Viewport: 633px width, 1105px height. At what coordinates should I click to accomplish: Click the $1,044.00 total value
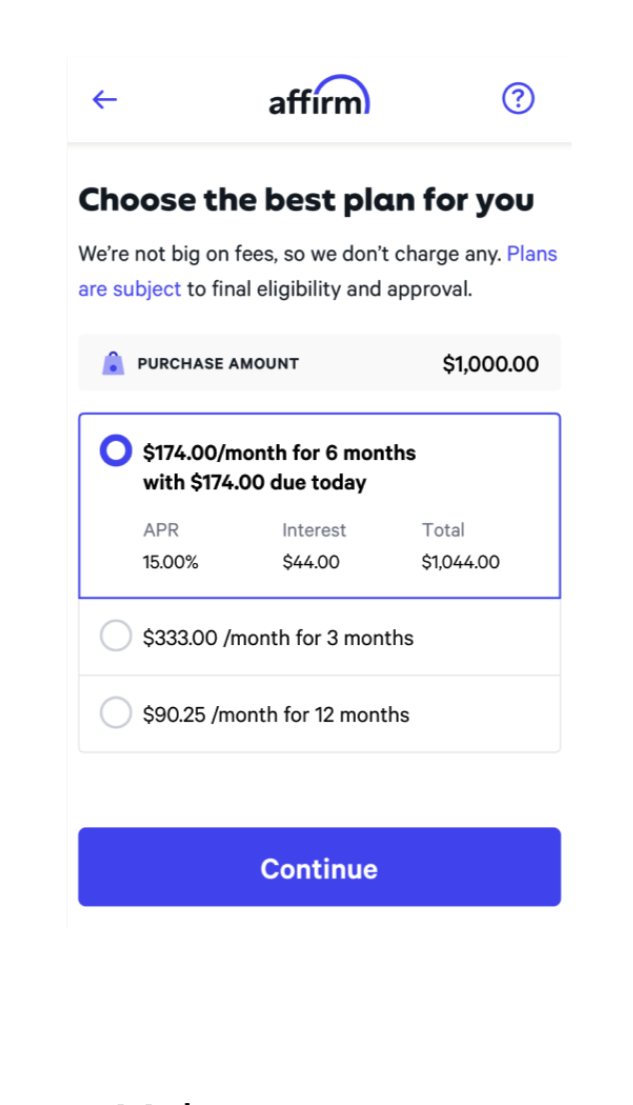(x=460, y=562)
